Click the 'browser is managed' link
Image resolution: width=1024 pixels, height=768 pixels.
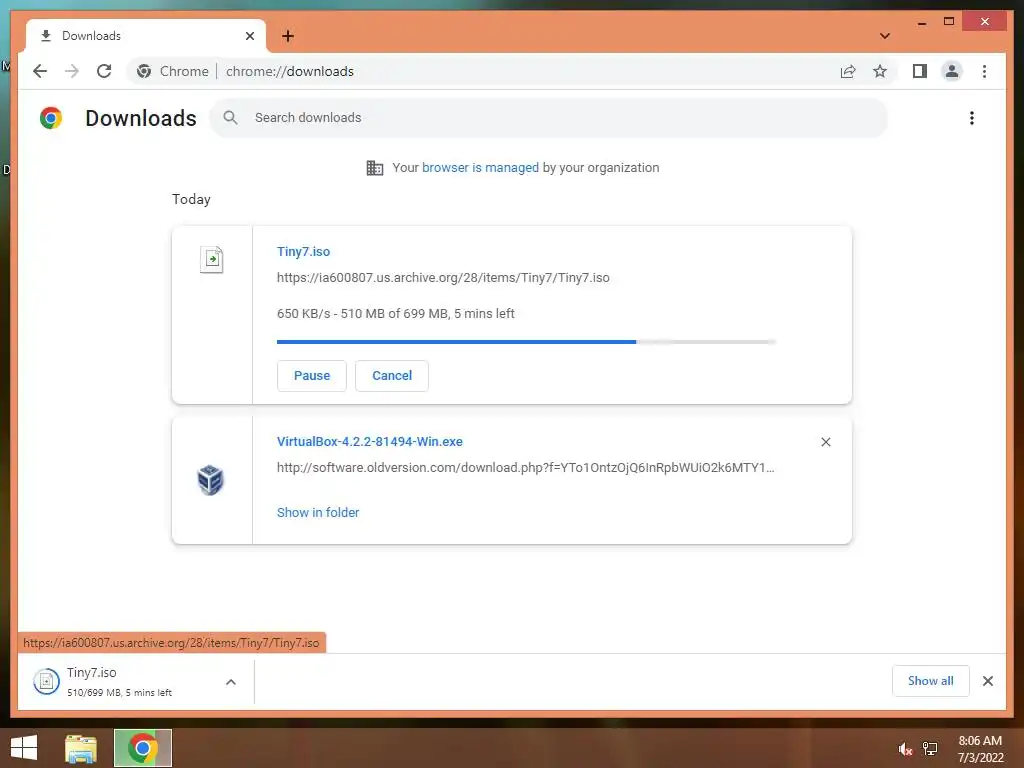(x=480, y=168)
